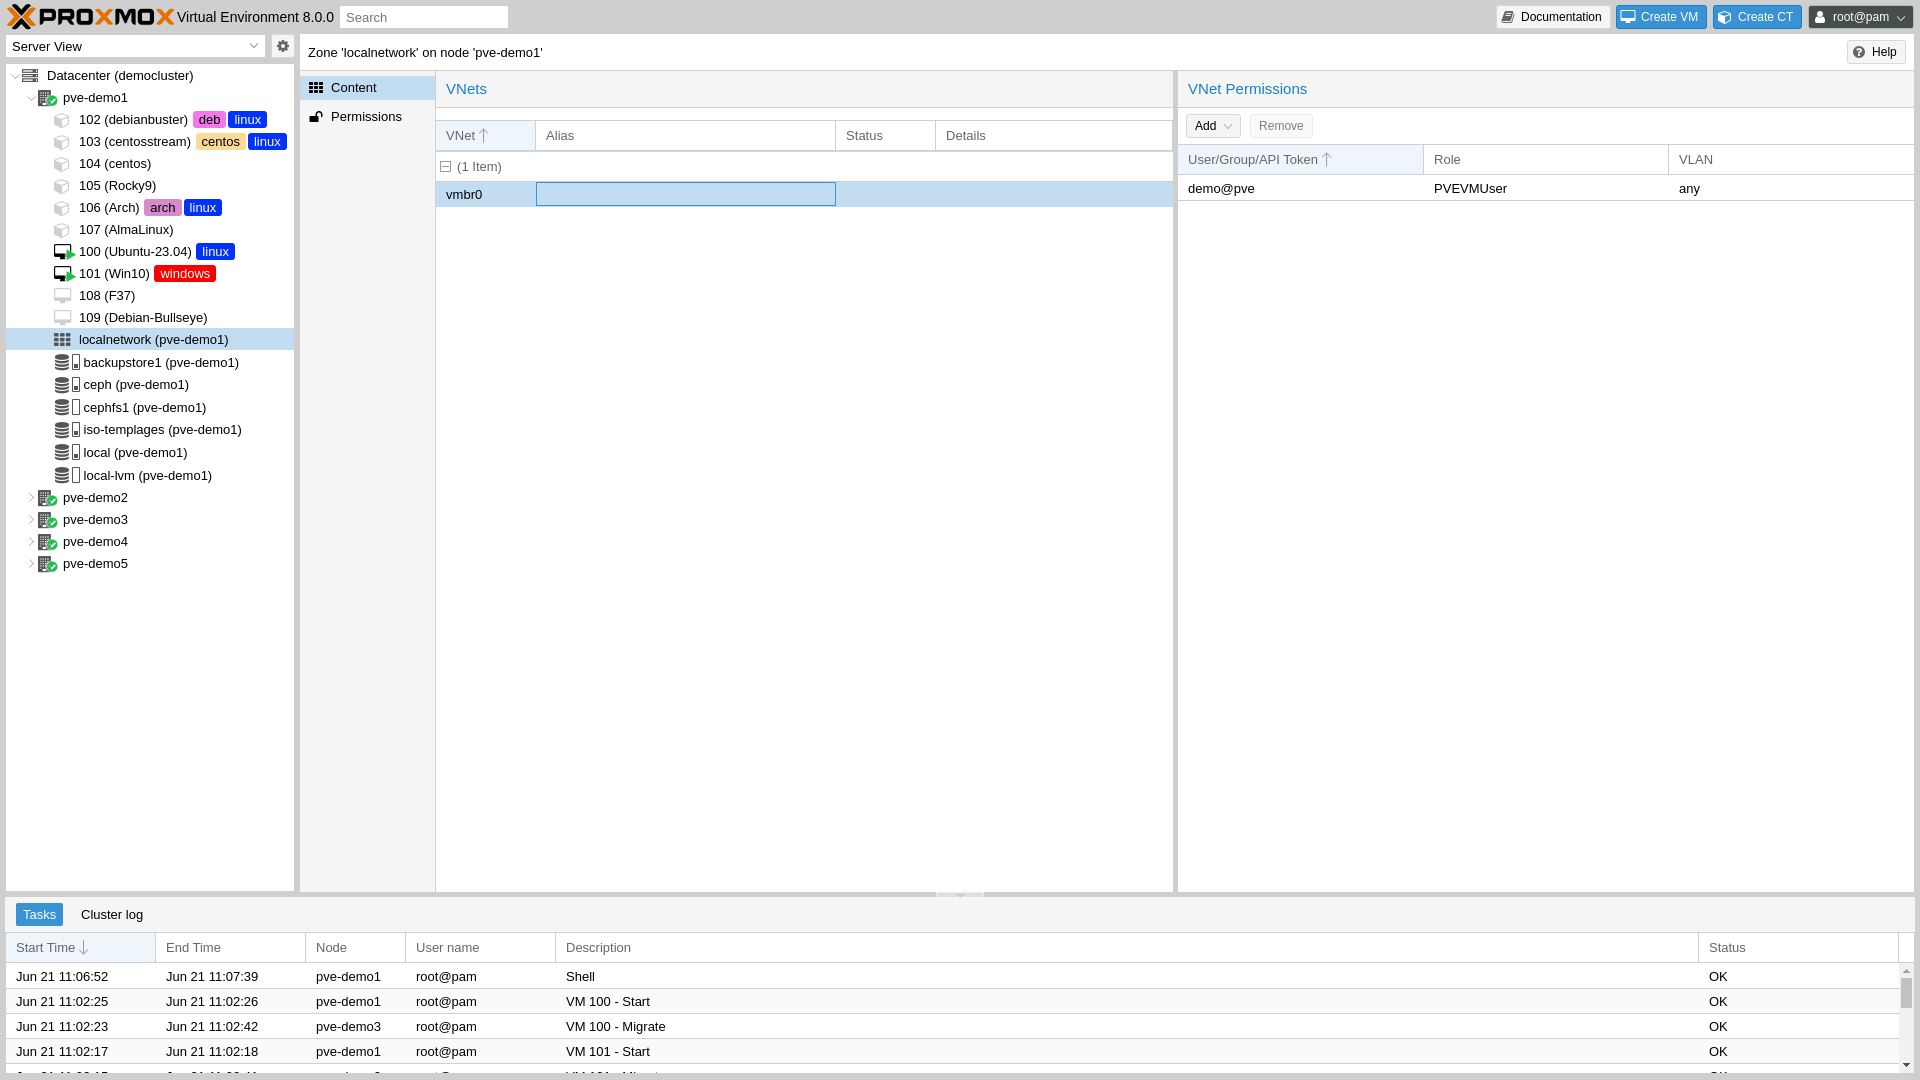Image resolution: width=1920 pixels, height=1080 pixels.
Task: Expand the pve-demo3 node
Action: (x=31, y=520)
